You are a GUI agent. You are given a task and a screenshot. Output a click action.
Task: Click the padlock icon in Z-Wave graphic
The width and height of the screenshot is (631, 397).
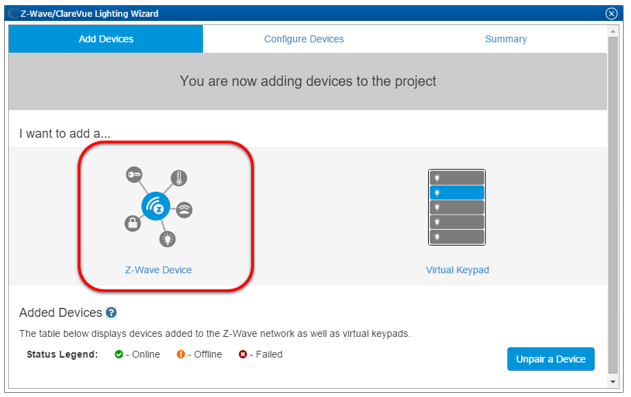coord(132,223)
